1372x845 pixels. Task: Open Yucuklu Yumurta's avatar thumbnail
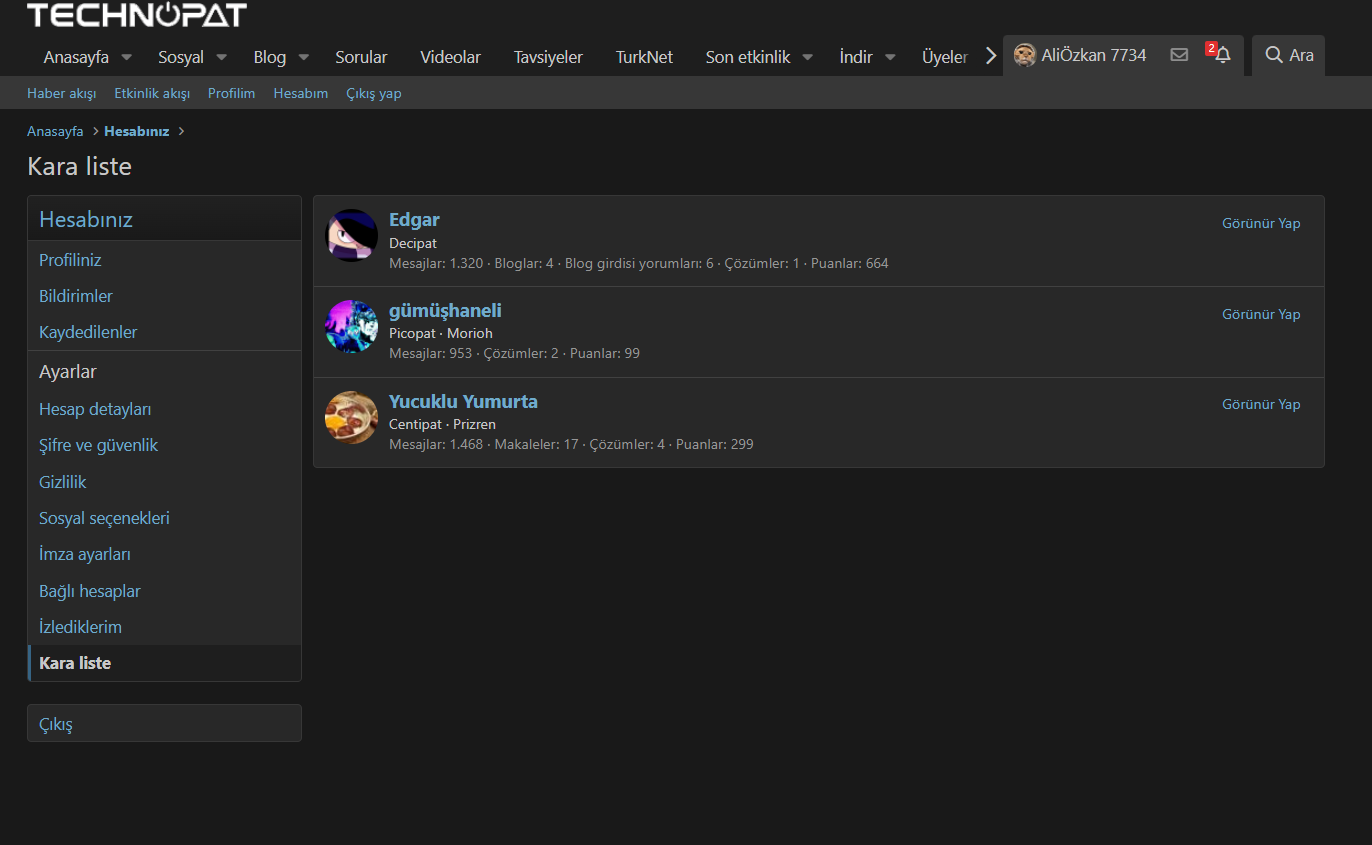click(351, 417)
